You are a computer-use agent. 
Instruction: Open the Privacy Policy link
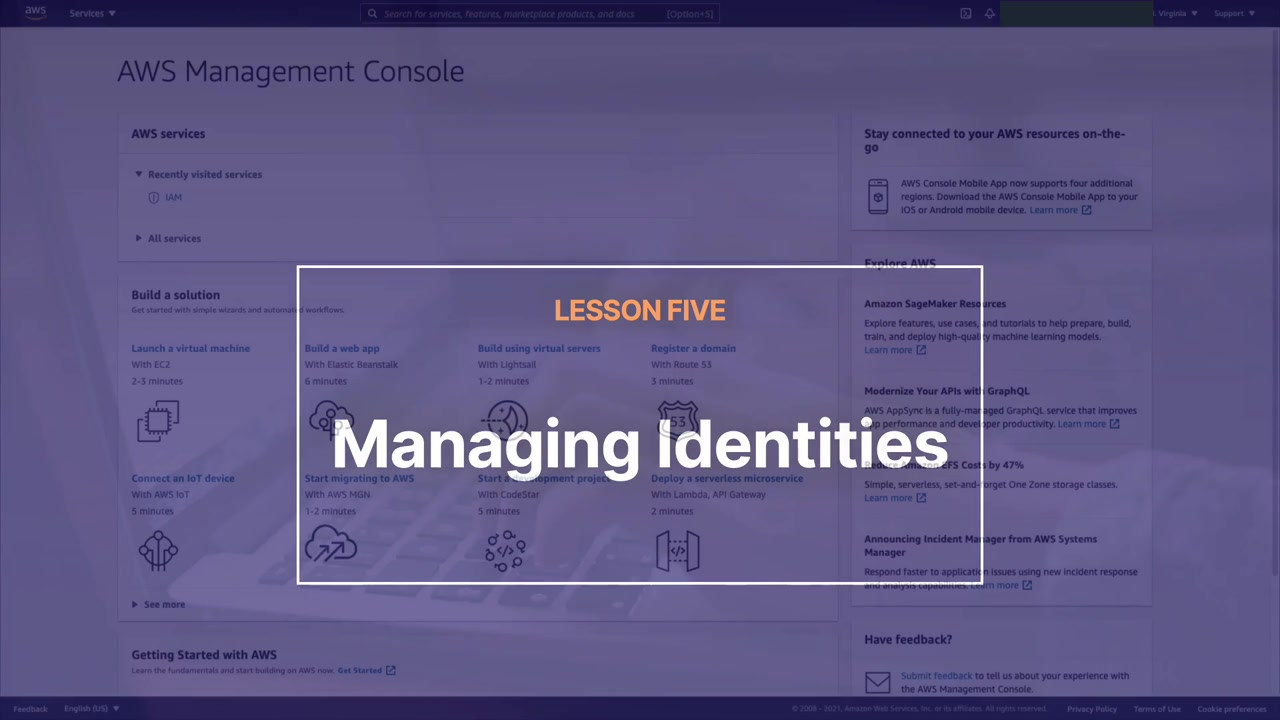pos(1092,709)
